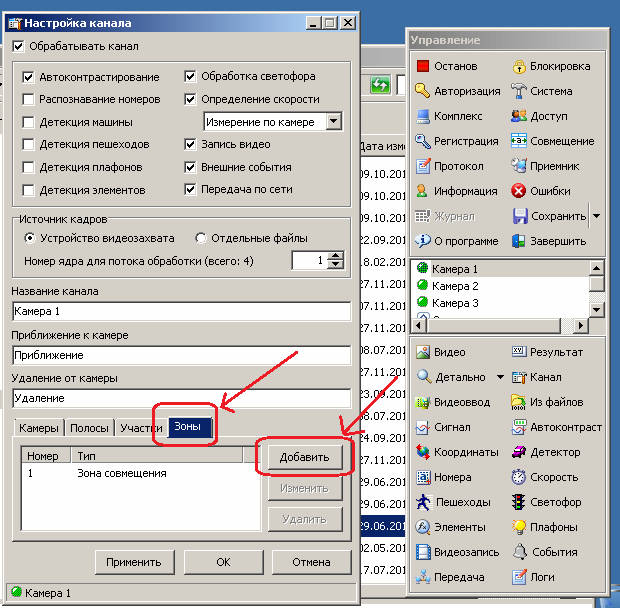This screenshot has height=608, width=620.
Task: Expand the Детально dropdown arrow
Action: point(500,377)
